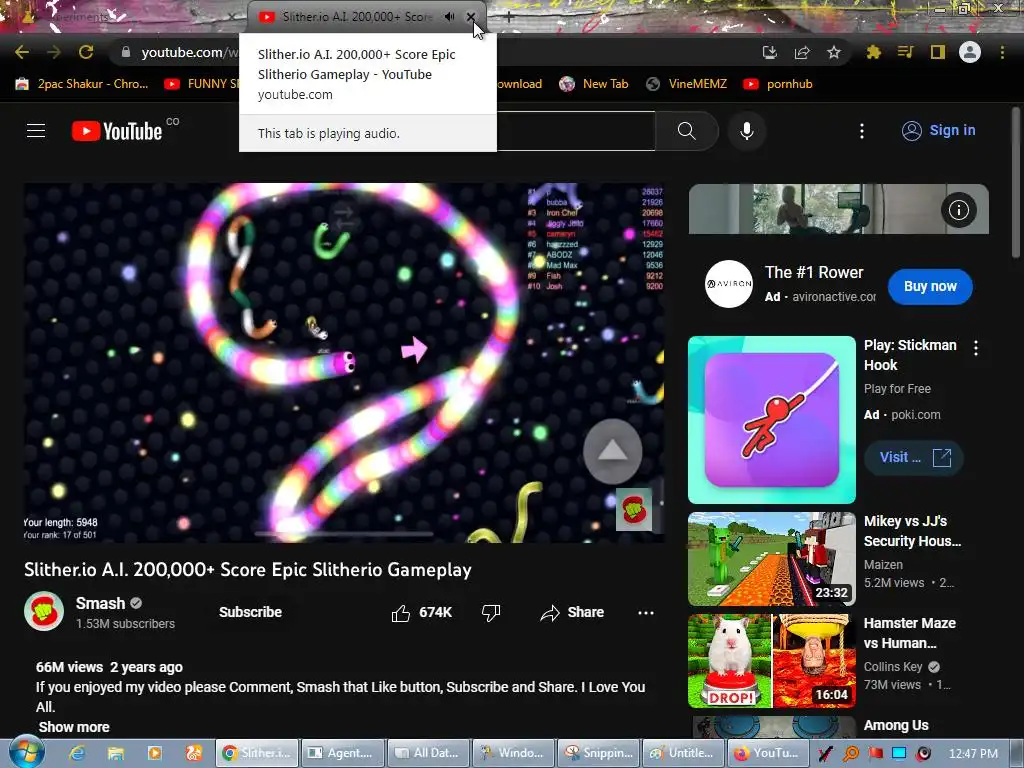The image size is (1024, 768).
Task: Open the FUNNY bookmark
Action: pos(202,84)
